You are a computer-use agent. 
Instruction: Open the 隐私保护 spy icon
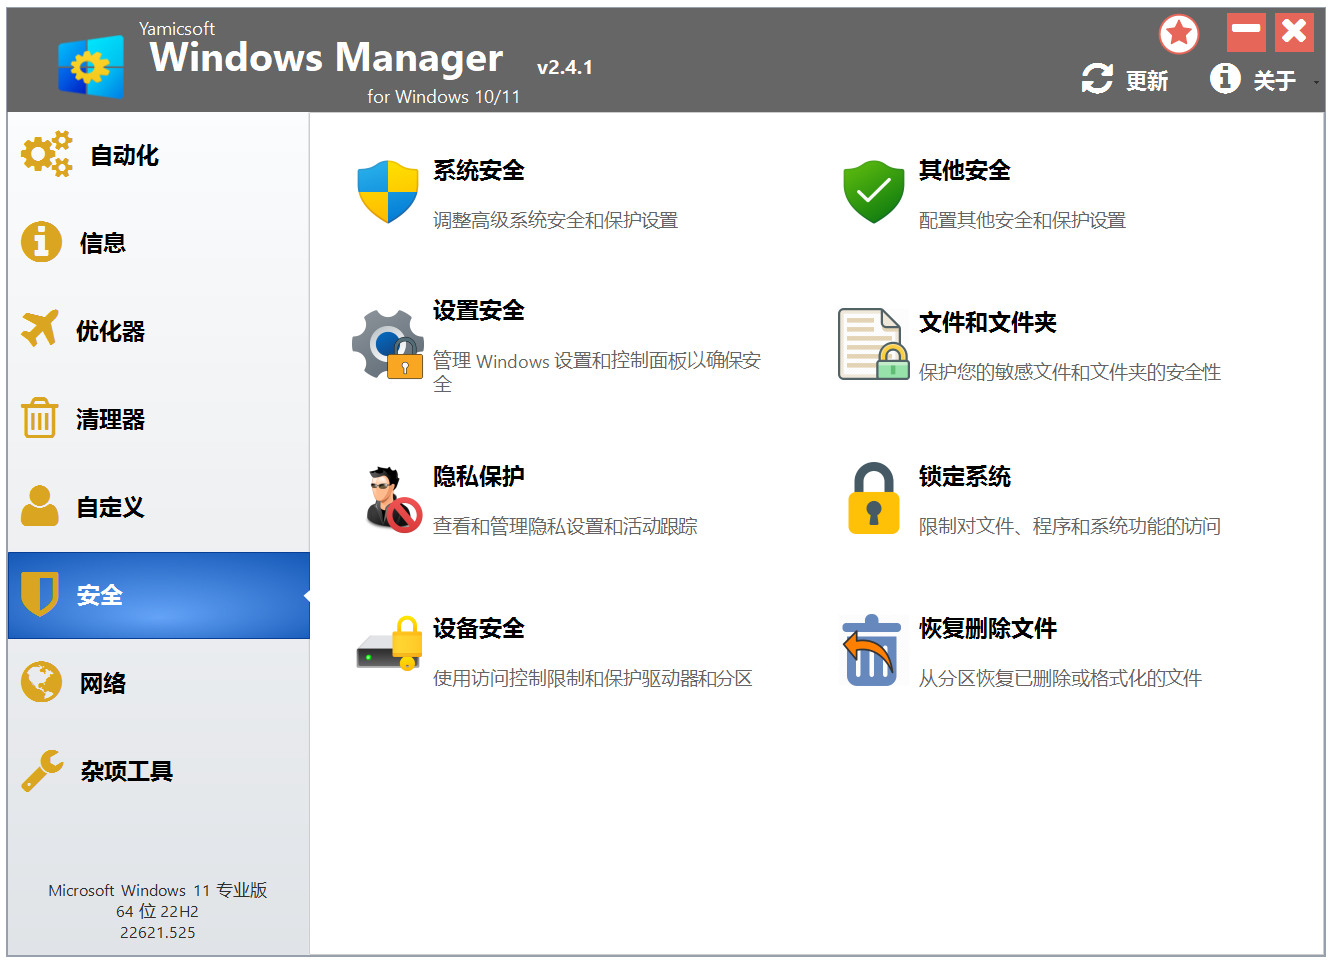(x=393, y=499)
